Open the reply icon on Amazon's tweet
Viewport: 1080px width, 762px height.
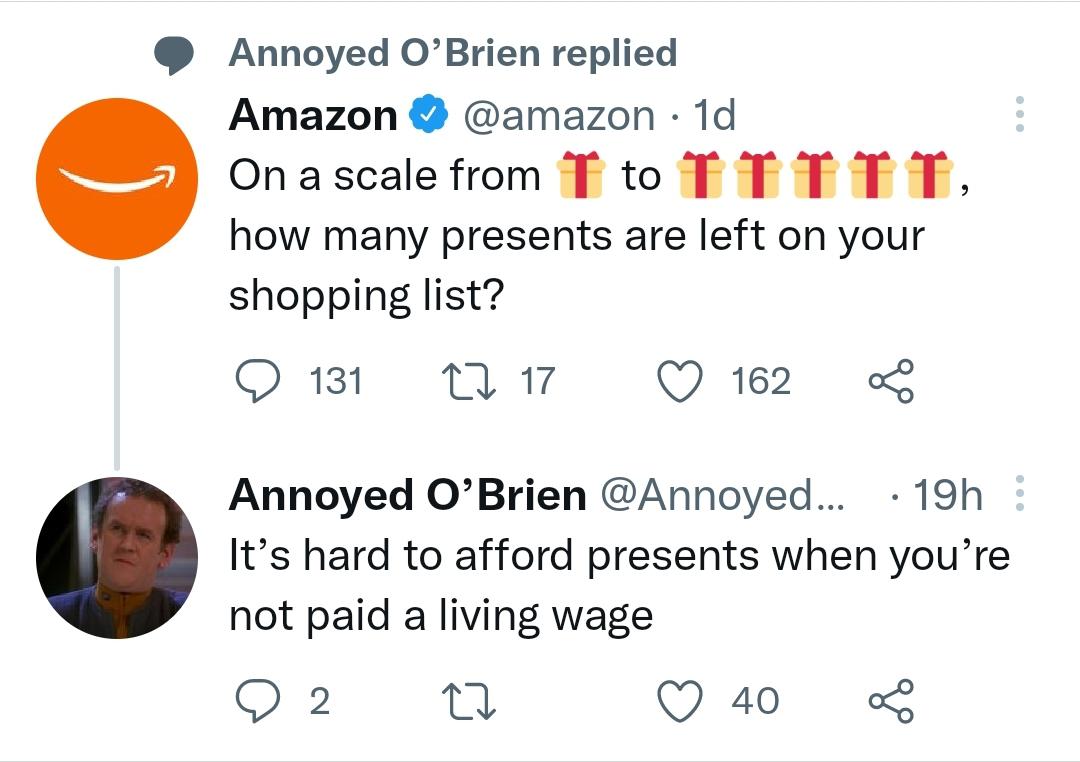point(261,379)
